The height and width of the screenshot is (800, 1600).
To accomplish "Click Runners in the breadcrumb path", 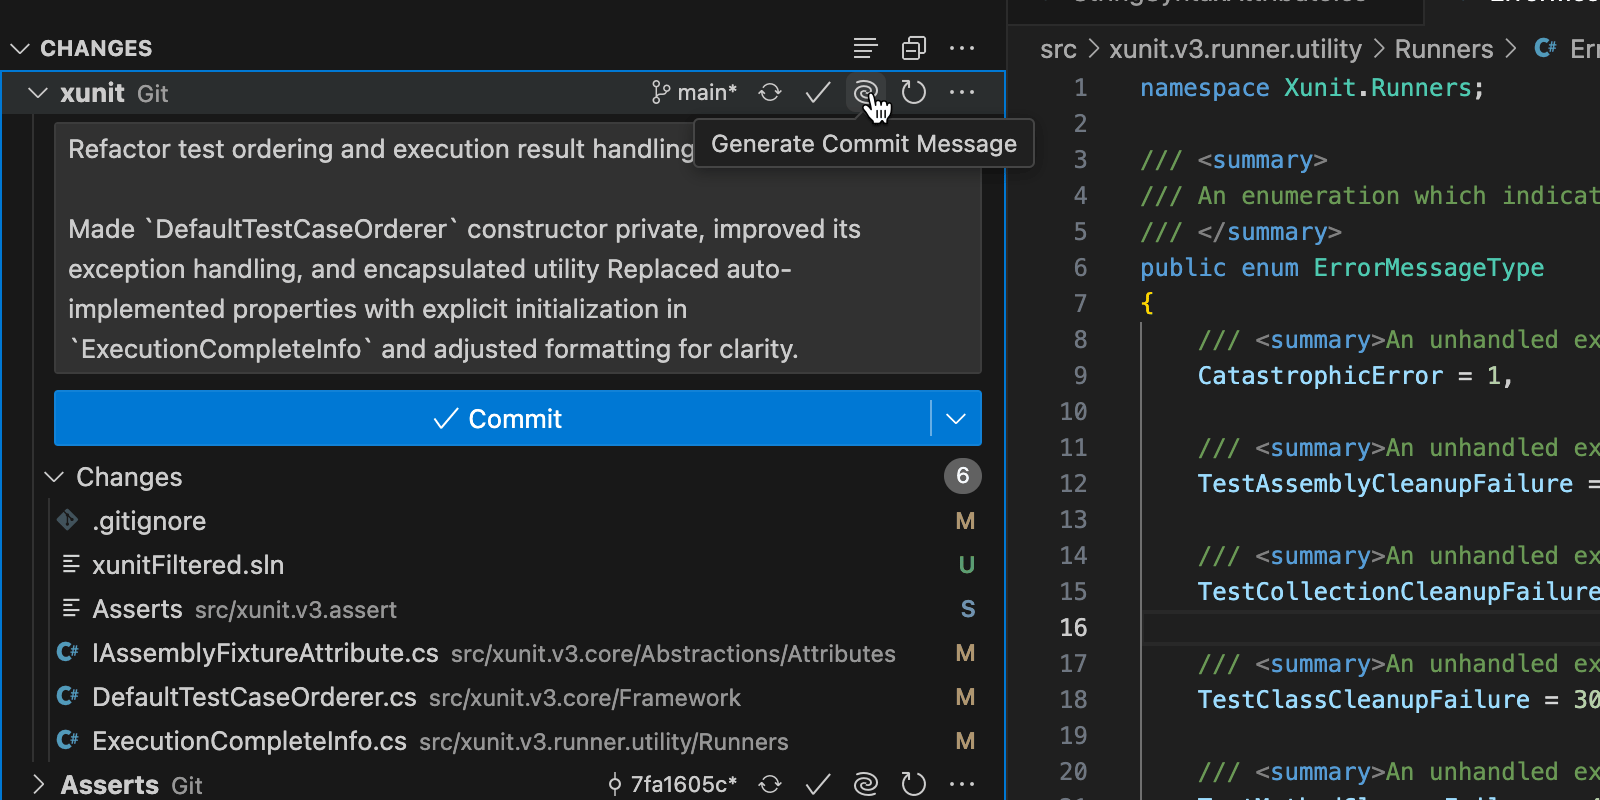I will [x=1443, y=49].
